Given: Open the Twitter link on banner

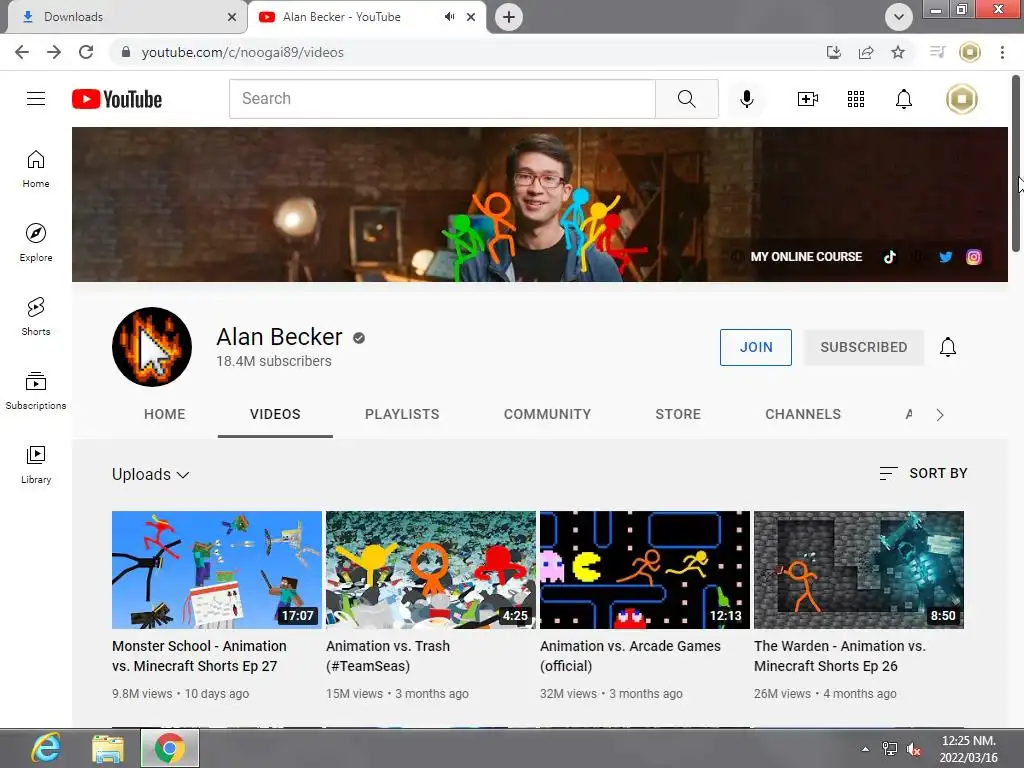Looking at the screenshot, I should (x=946, y=257).
